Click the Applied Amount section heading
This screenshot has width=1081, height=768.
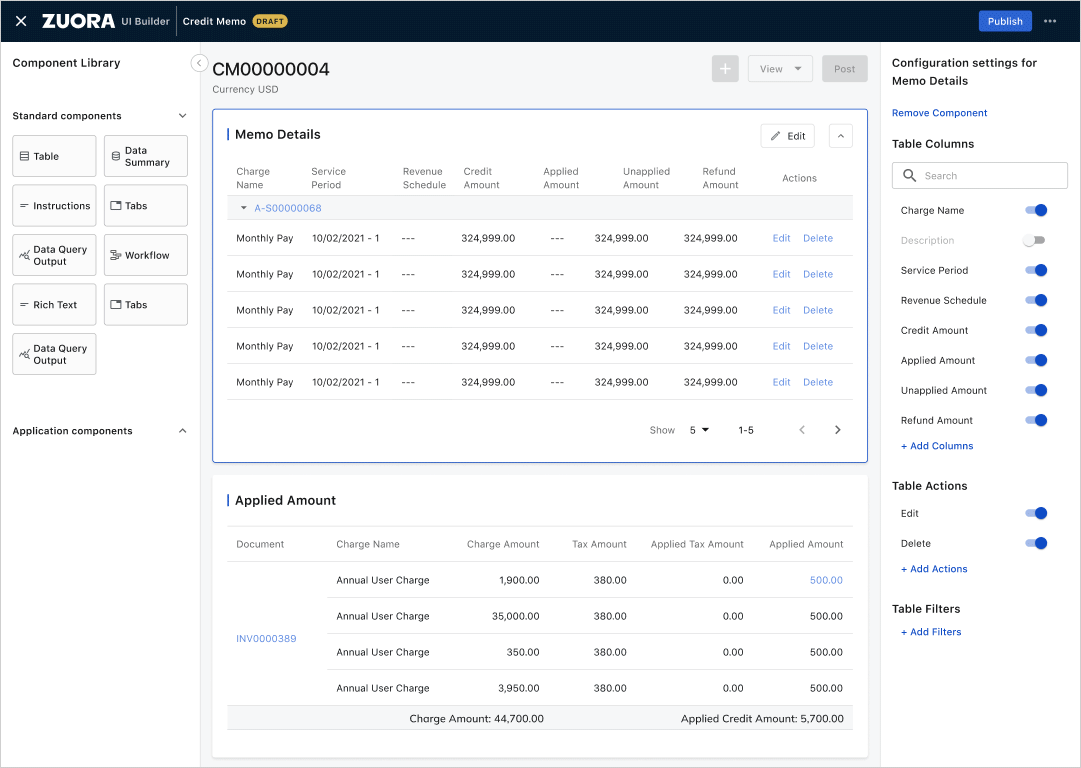click(x=285, y=501)
